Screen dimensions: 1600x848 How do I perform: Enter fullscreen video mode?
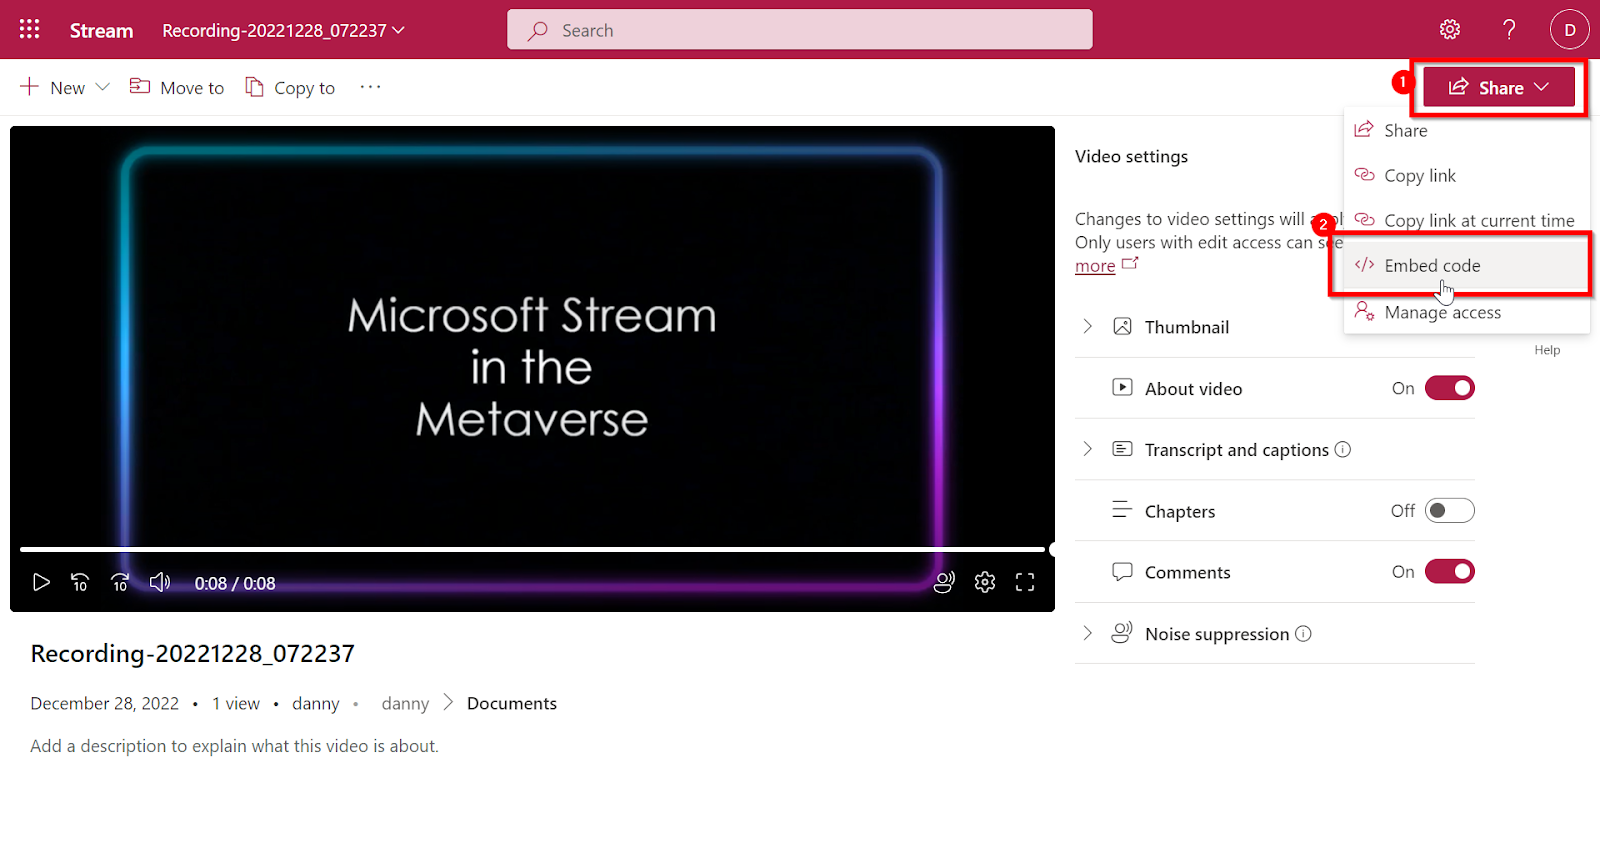point(1025,582)
